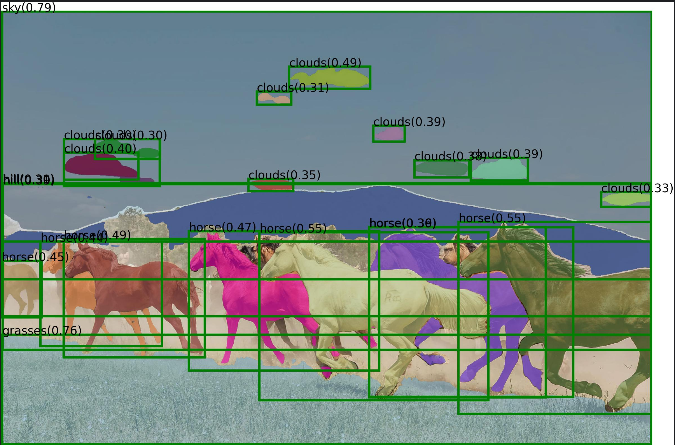Select the clouds(0.35) label
The height and width of the screenshot is (445, 675).
coord(284,175)
